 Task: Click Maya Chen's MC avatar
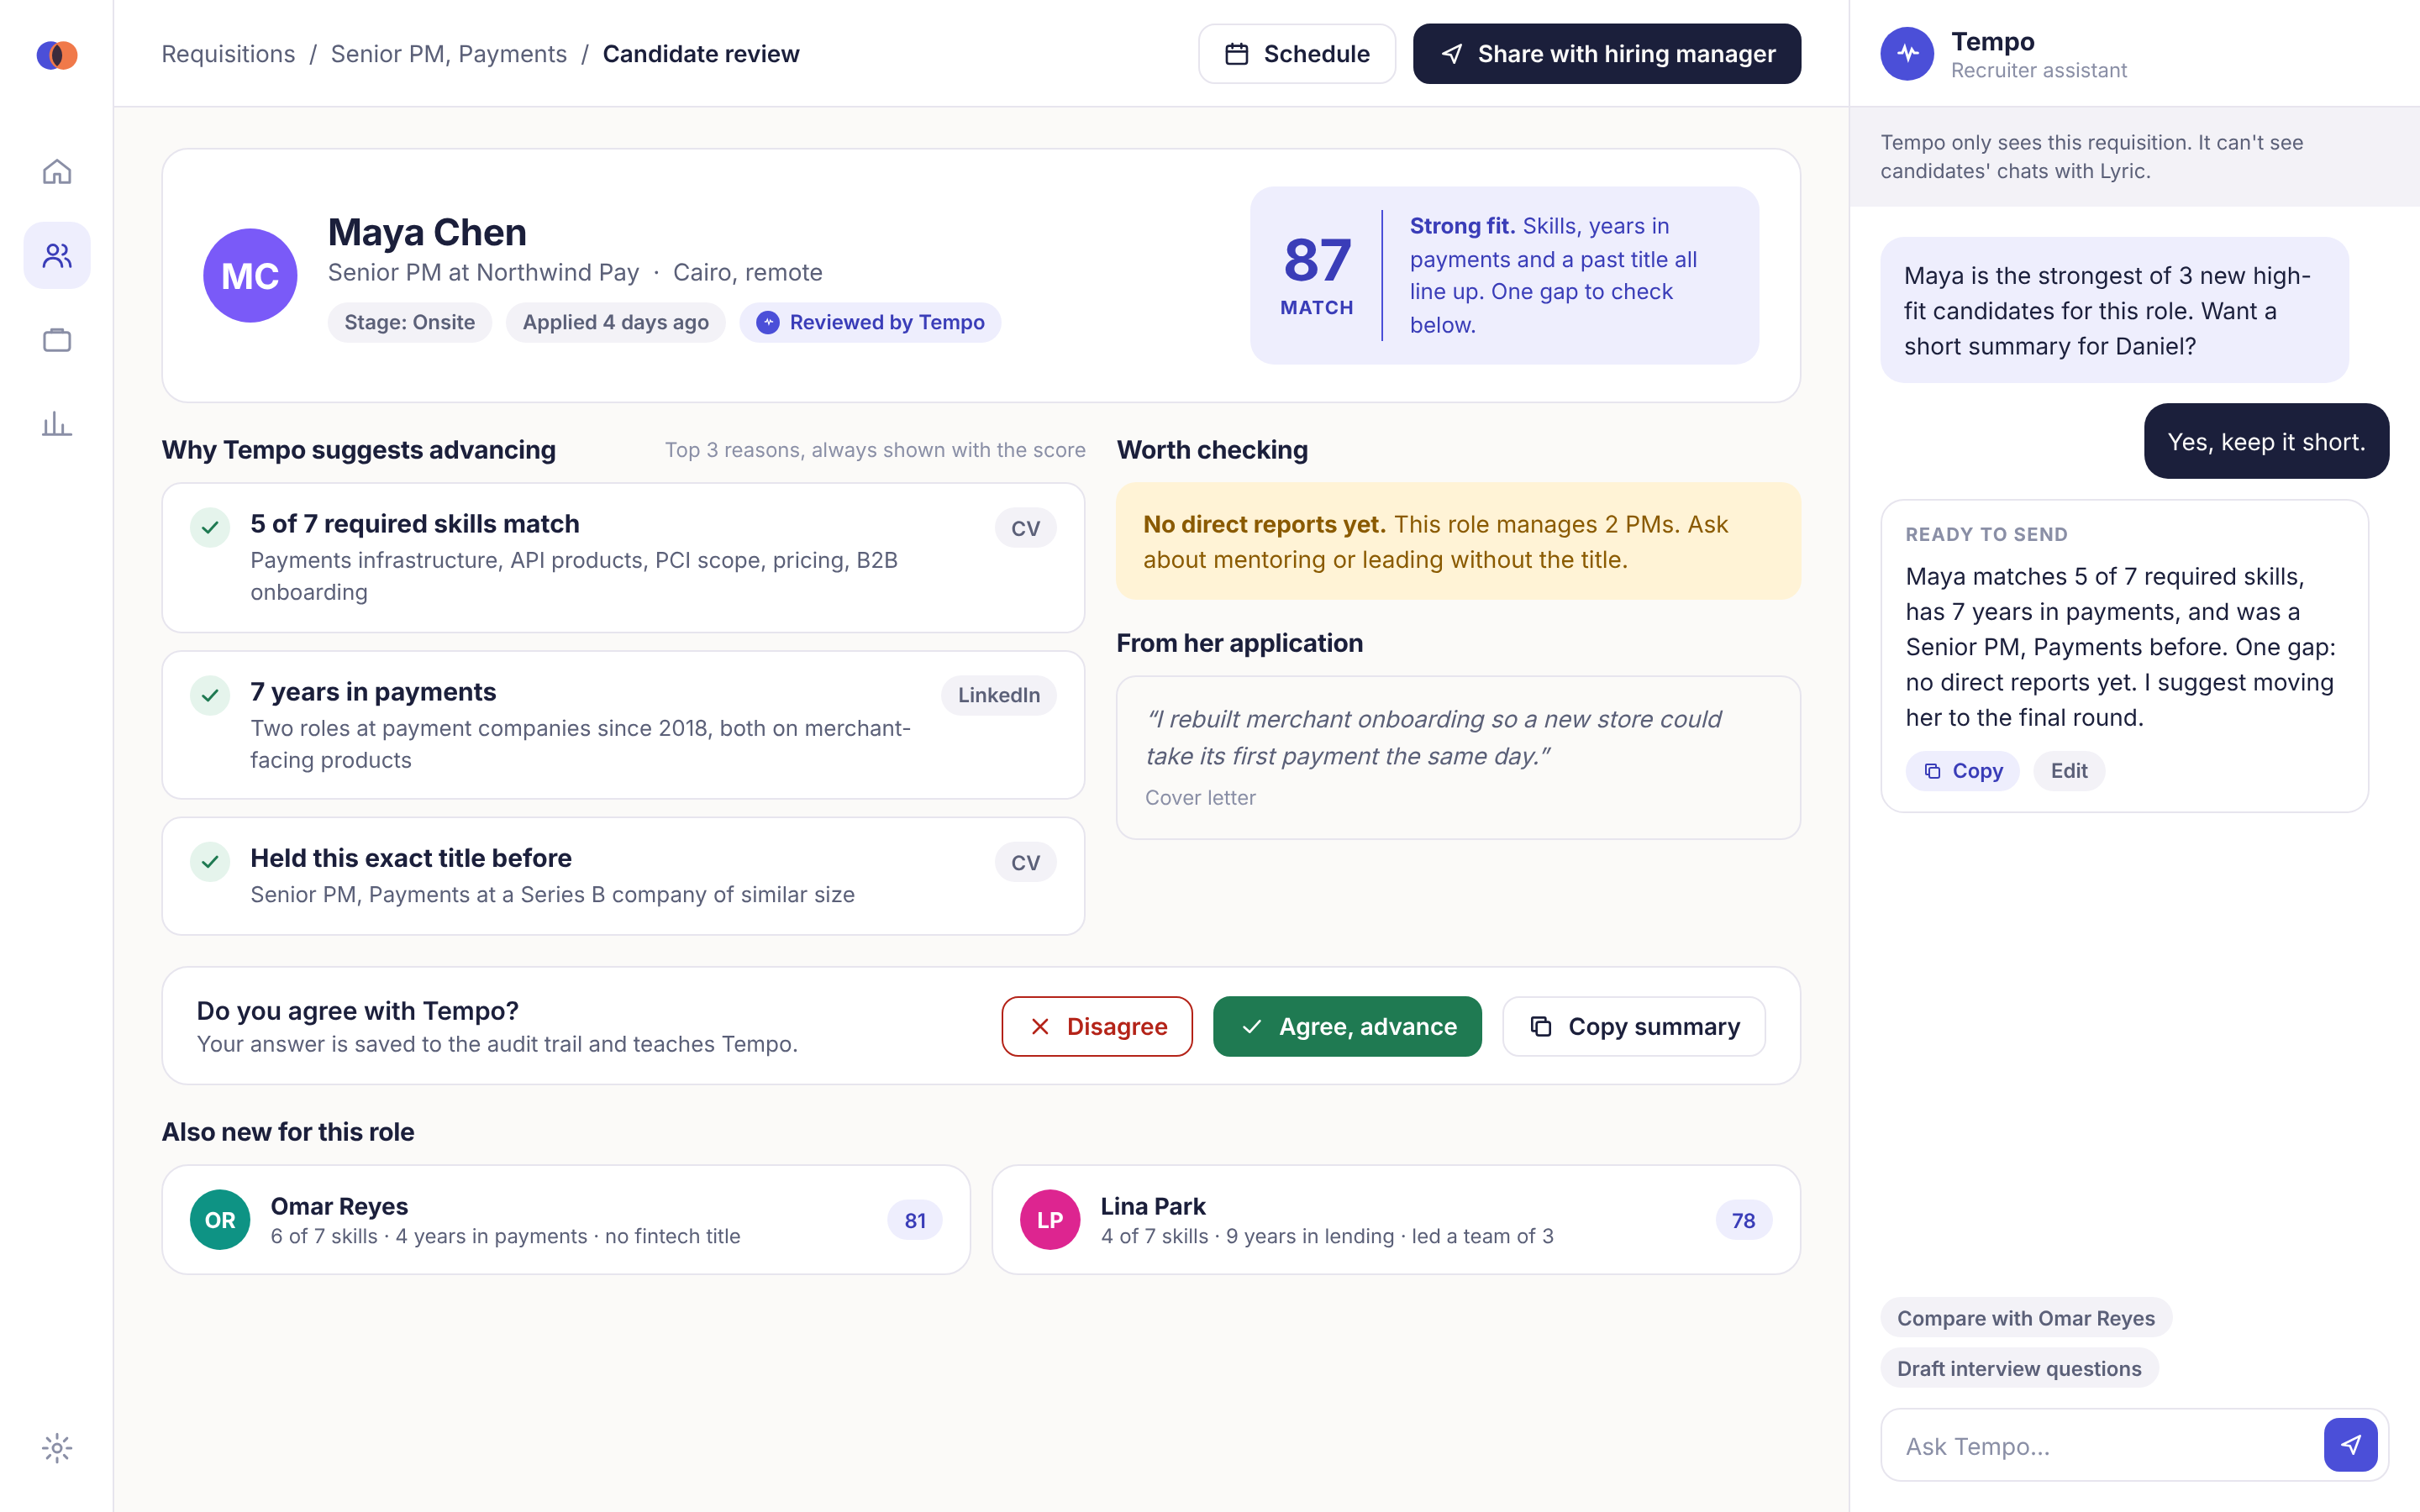point(250,275)
